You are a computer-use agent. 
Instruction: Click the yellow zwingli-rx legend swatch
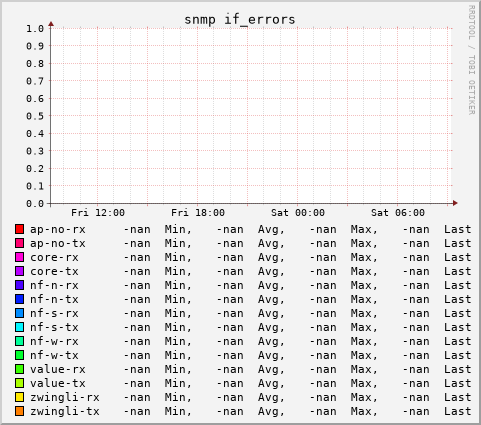(19, 397)
